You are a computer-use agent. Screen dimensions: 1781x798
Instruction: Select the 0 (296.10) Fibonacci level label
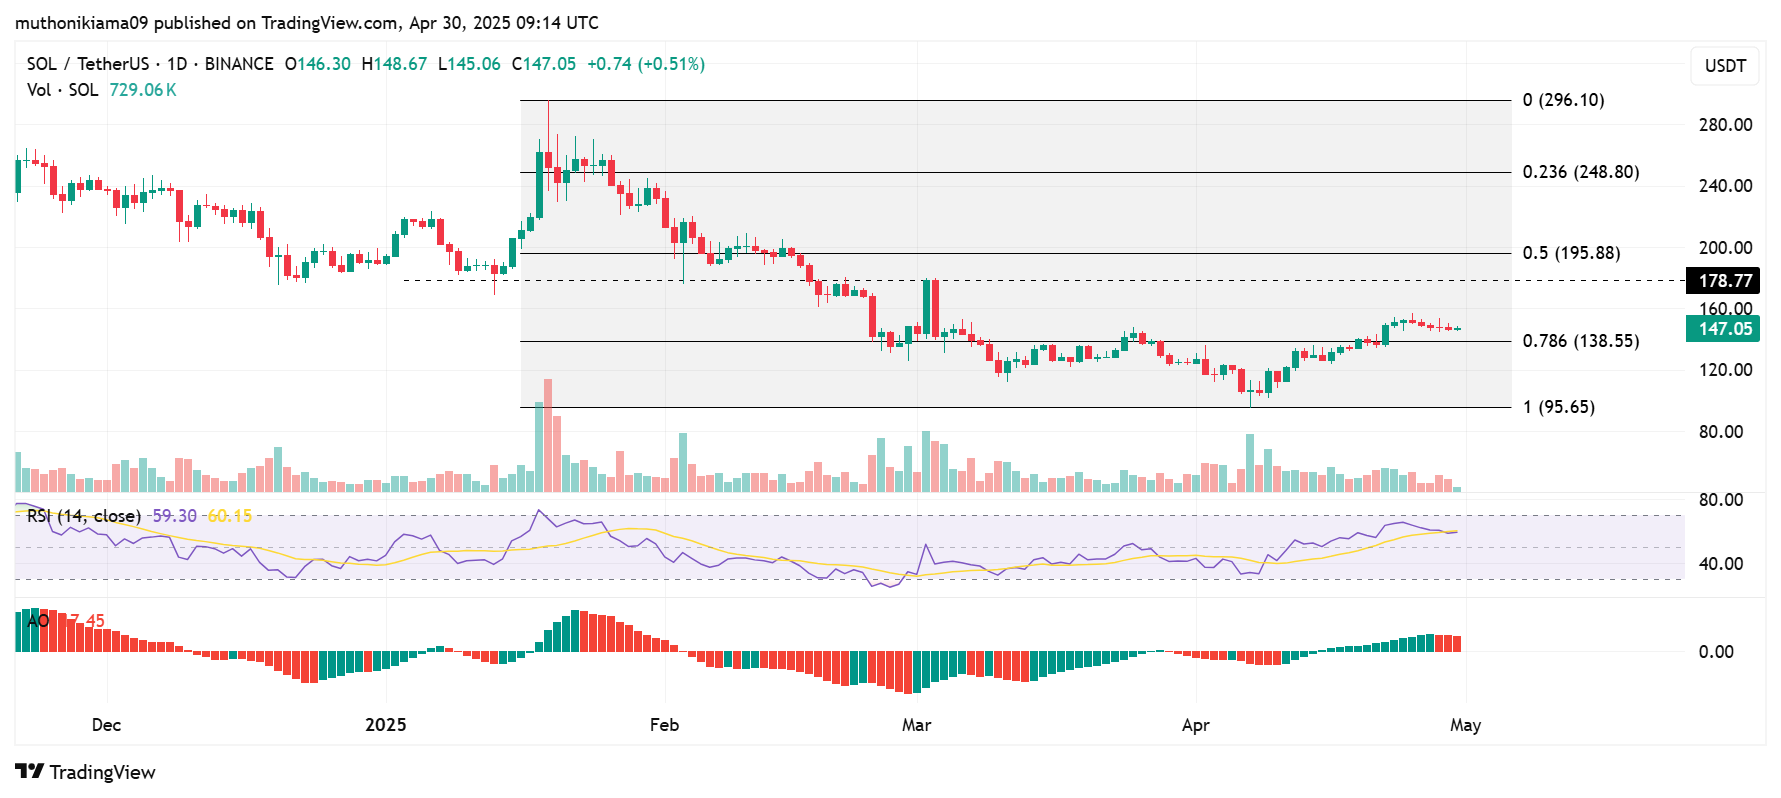(x=1563, y=100)
